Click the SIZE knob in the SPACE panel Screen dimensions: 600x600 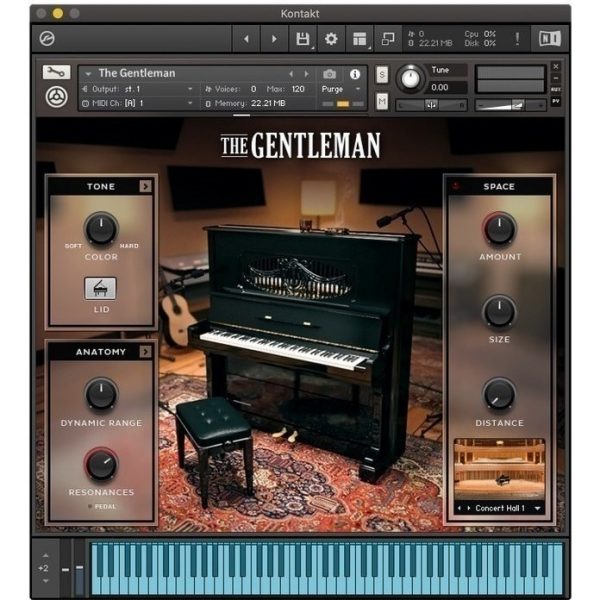tap(499, 311)
